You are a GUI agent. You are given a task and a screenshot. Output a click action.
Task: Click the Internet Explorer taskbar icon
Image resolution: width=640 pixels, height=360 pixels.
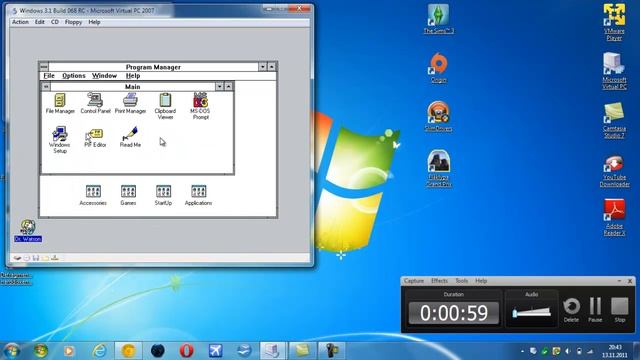coord(99,351)
